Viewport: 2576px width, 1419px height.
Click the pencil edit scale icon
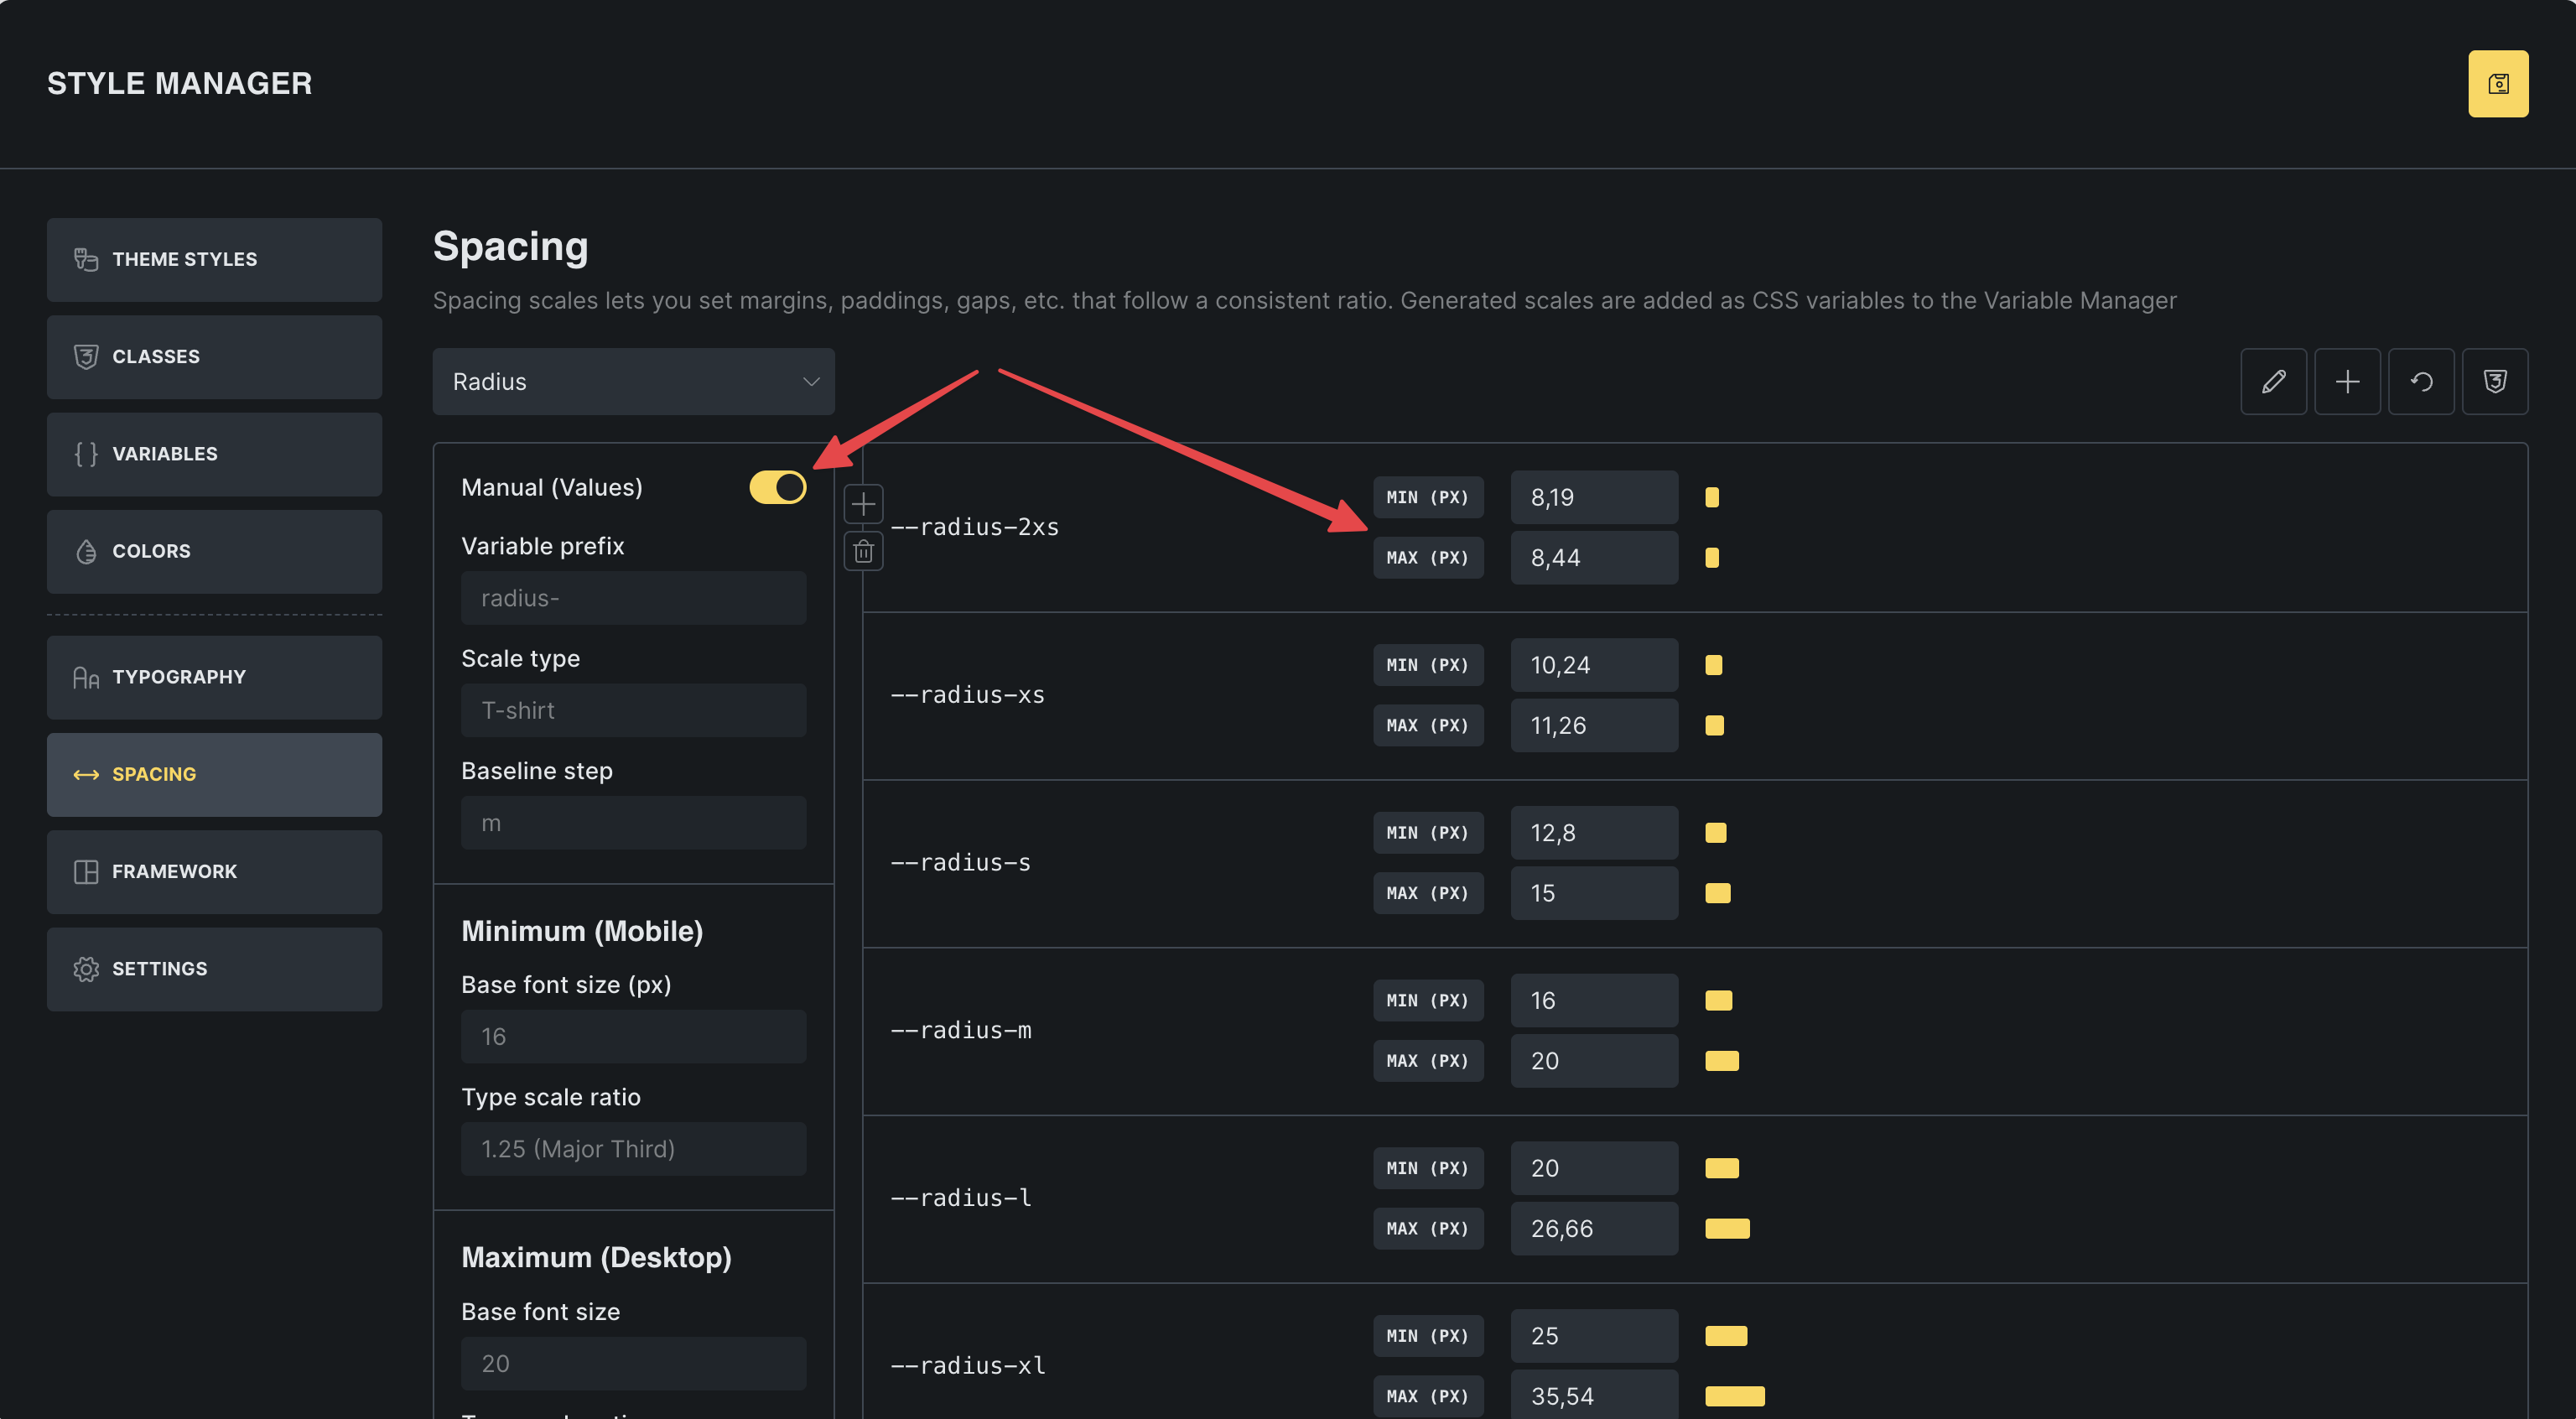pyautogui.click(x=2273, y=381)
